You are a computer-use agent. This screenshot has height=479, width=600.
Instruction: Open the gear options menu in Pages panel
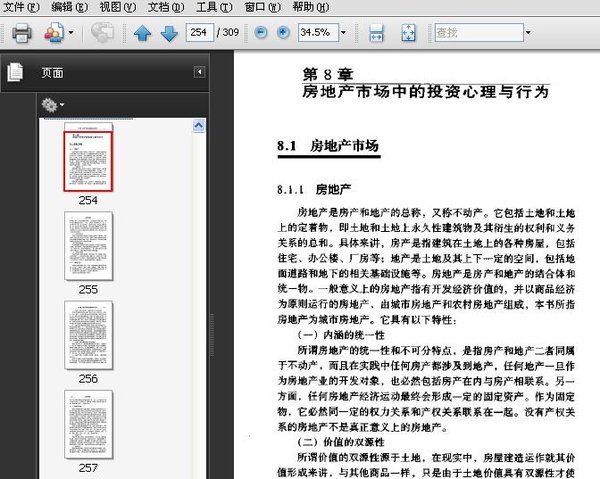pos(51,104)
